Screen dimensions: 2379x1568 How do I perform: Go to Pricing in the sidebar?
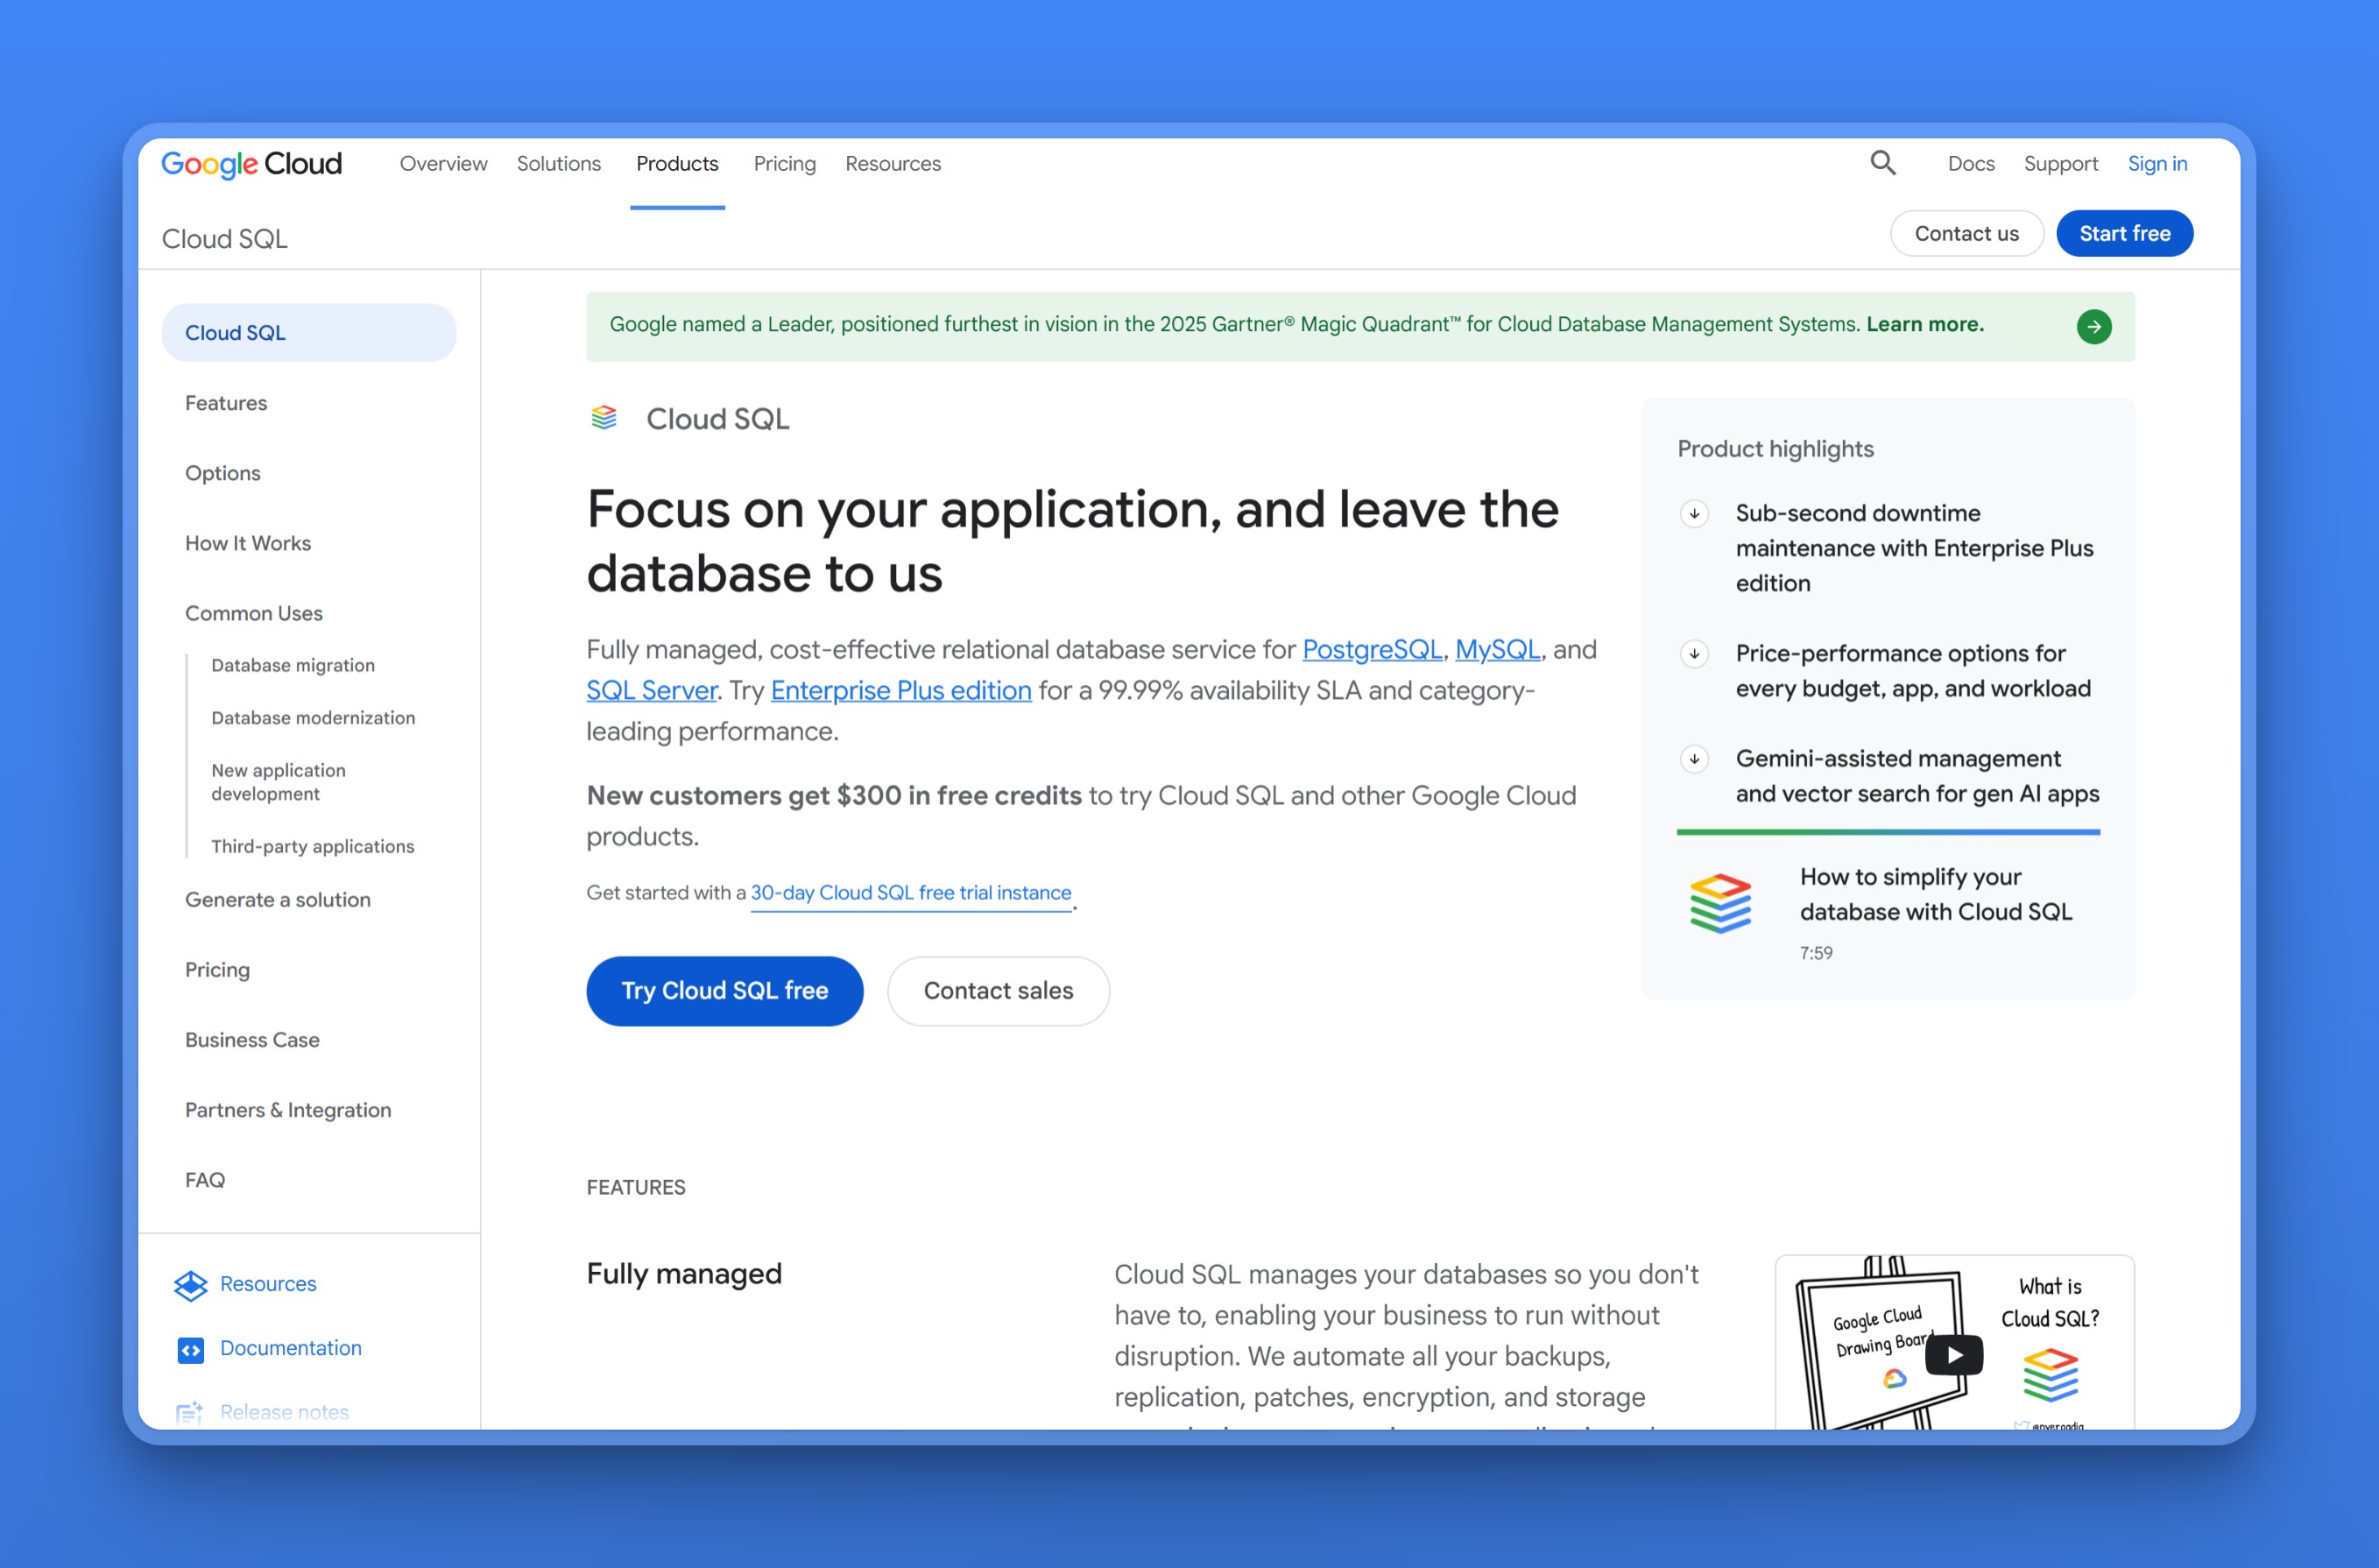pos(217,970)
